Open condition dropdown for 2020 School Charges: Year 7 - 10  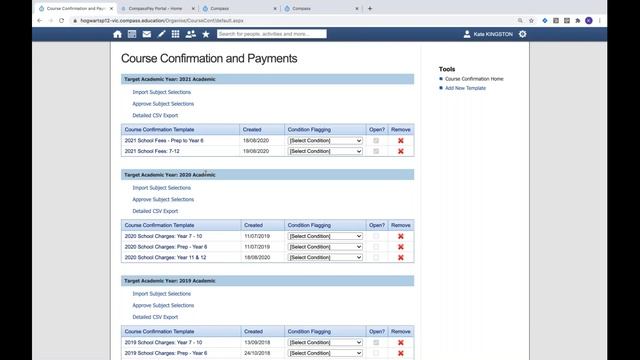(325, 236)
